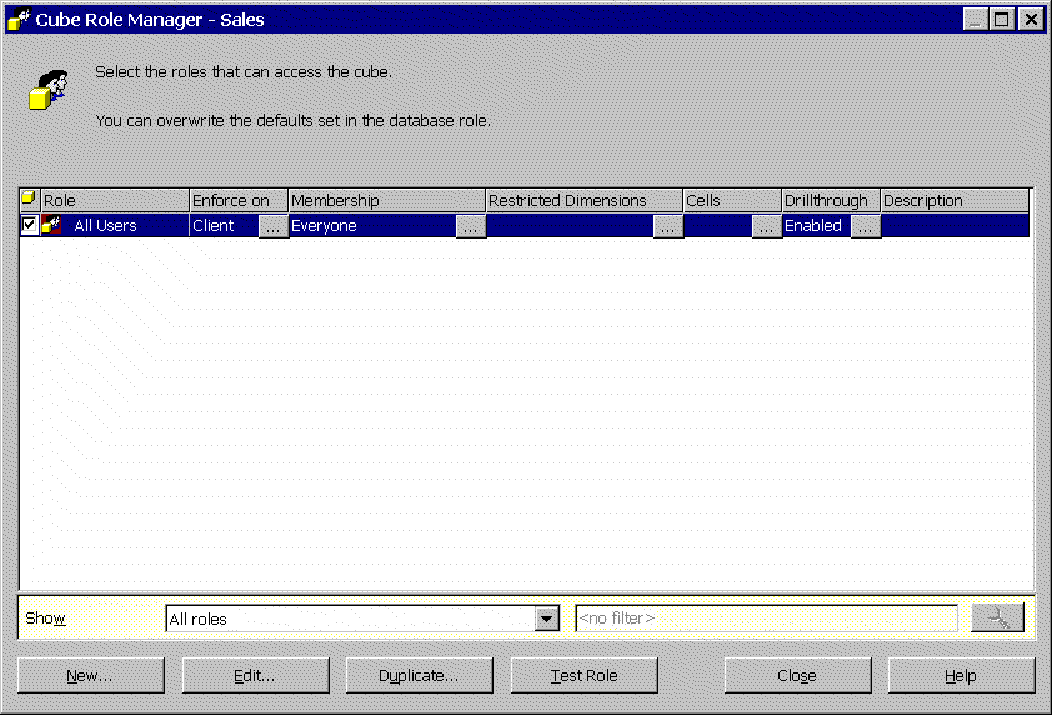Select the All Users role name
Viewport: 1053px width, 716px height.
(x=105, y=226)
